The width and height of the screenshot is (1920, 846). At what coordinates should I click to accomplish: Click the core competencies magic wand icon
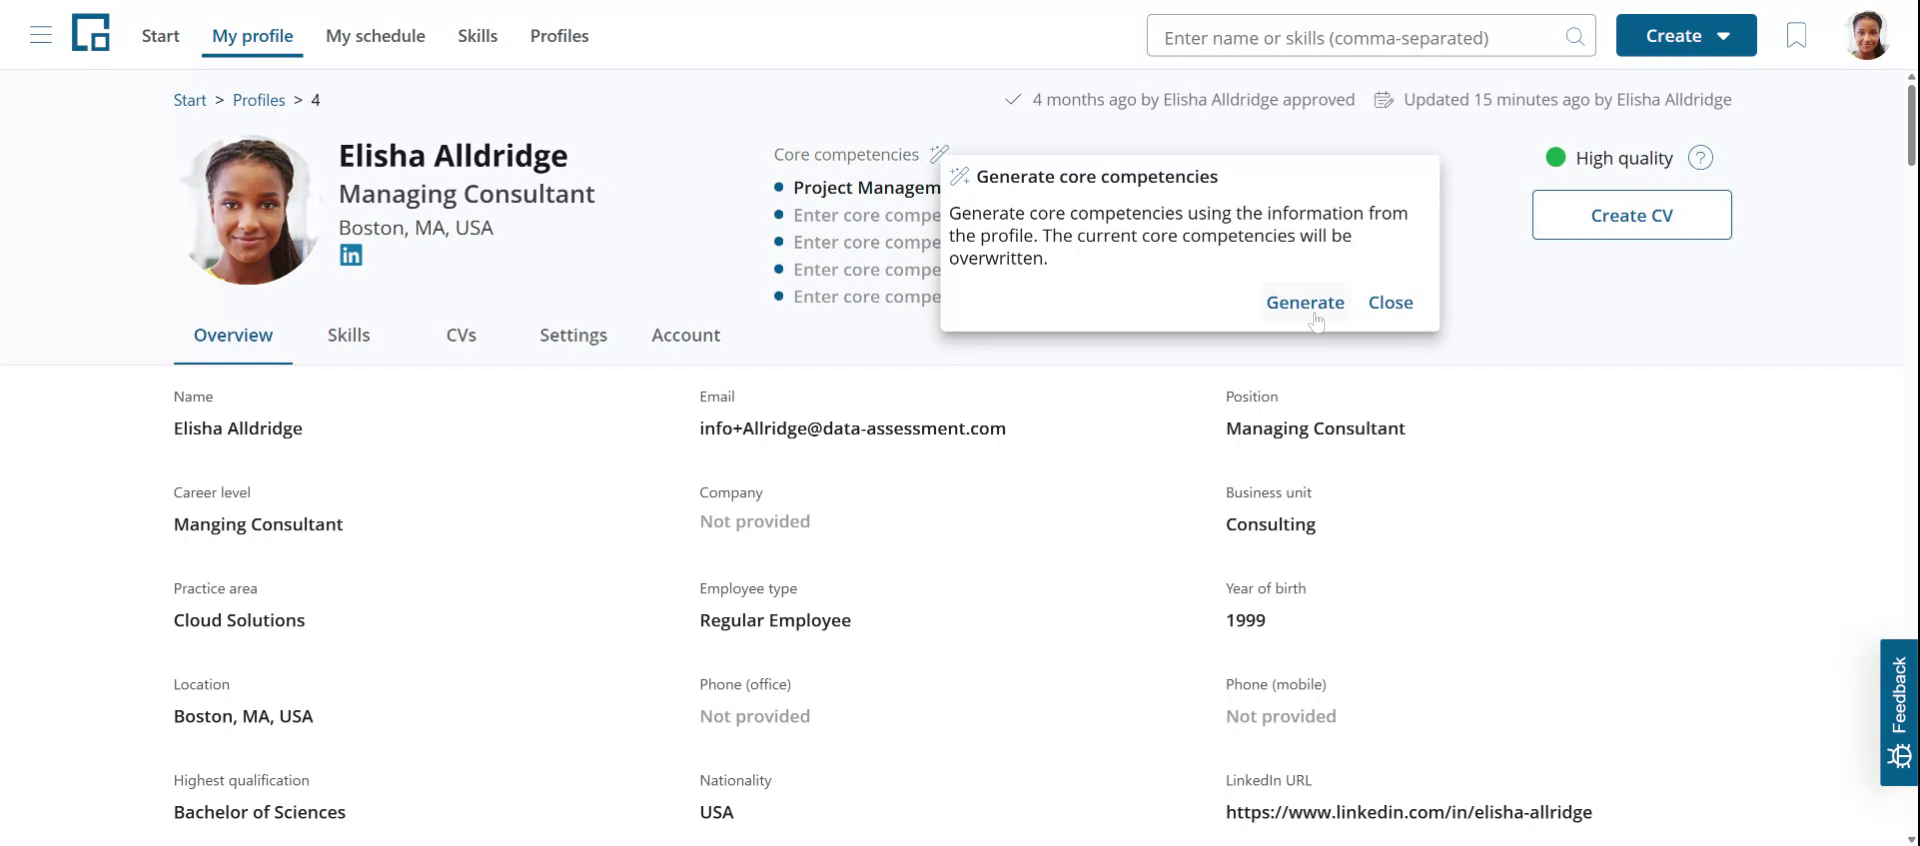point(938,154)
